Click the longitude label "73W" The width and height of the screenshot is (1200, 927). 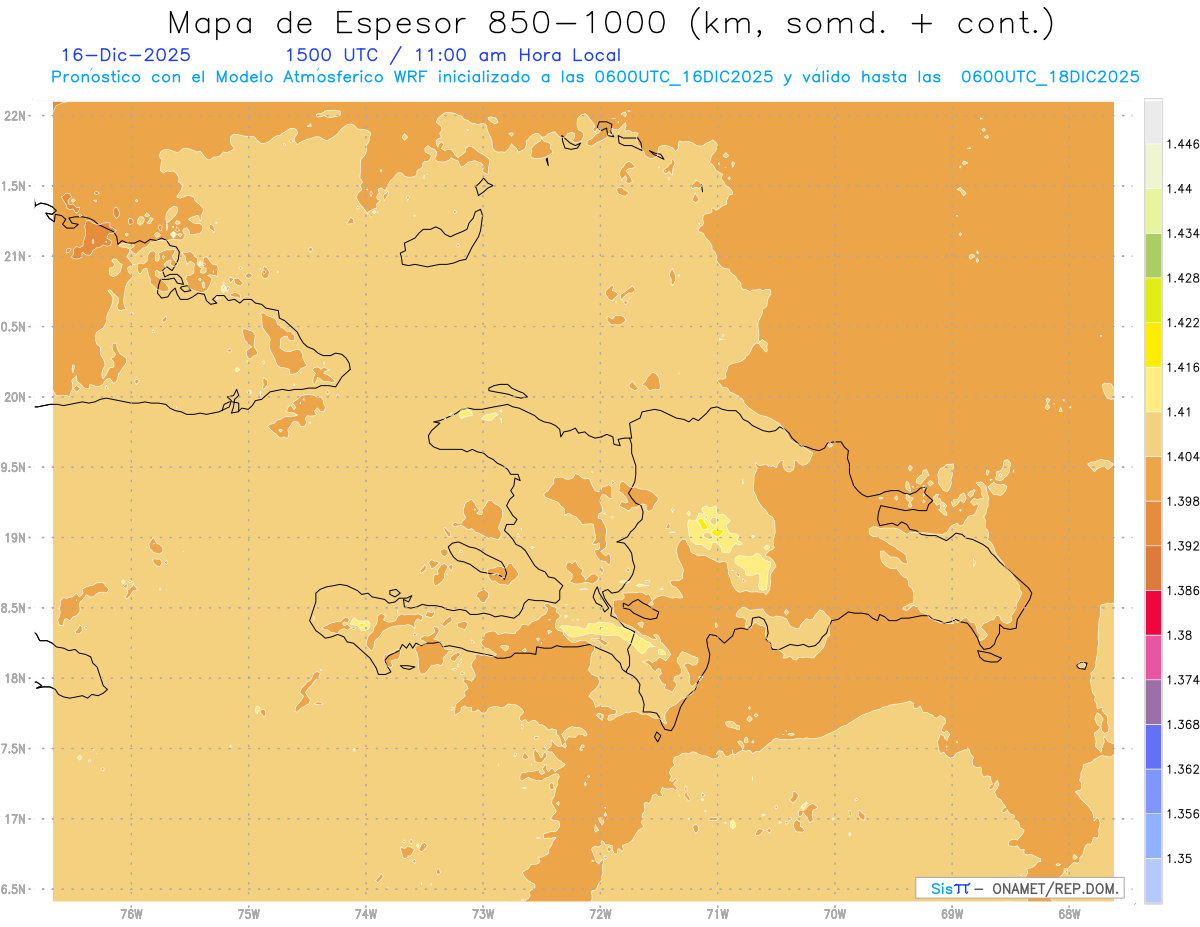coord(483,914)
